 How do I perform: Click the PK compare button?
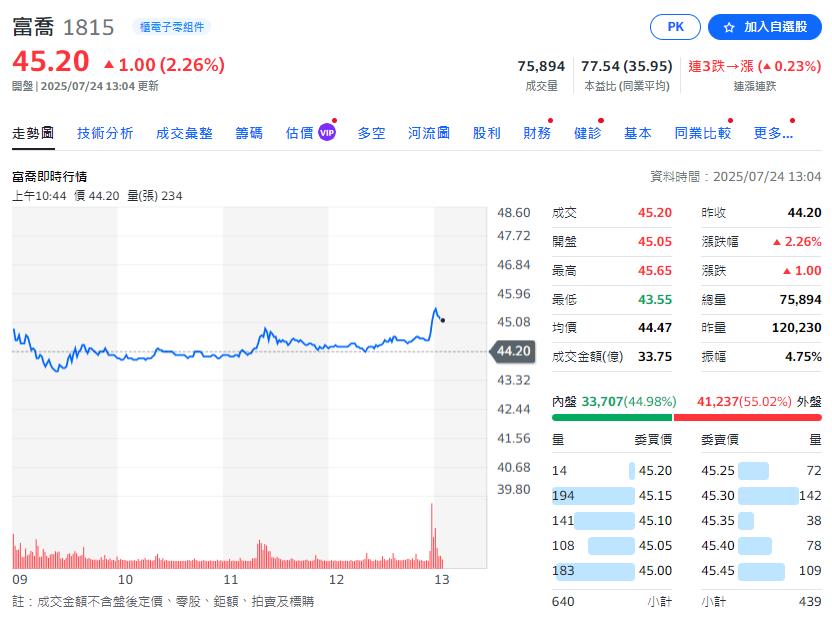(675, 27)
